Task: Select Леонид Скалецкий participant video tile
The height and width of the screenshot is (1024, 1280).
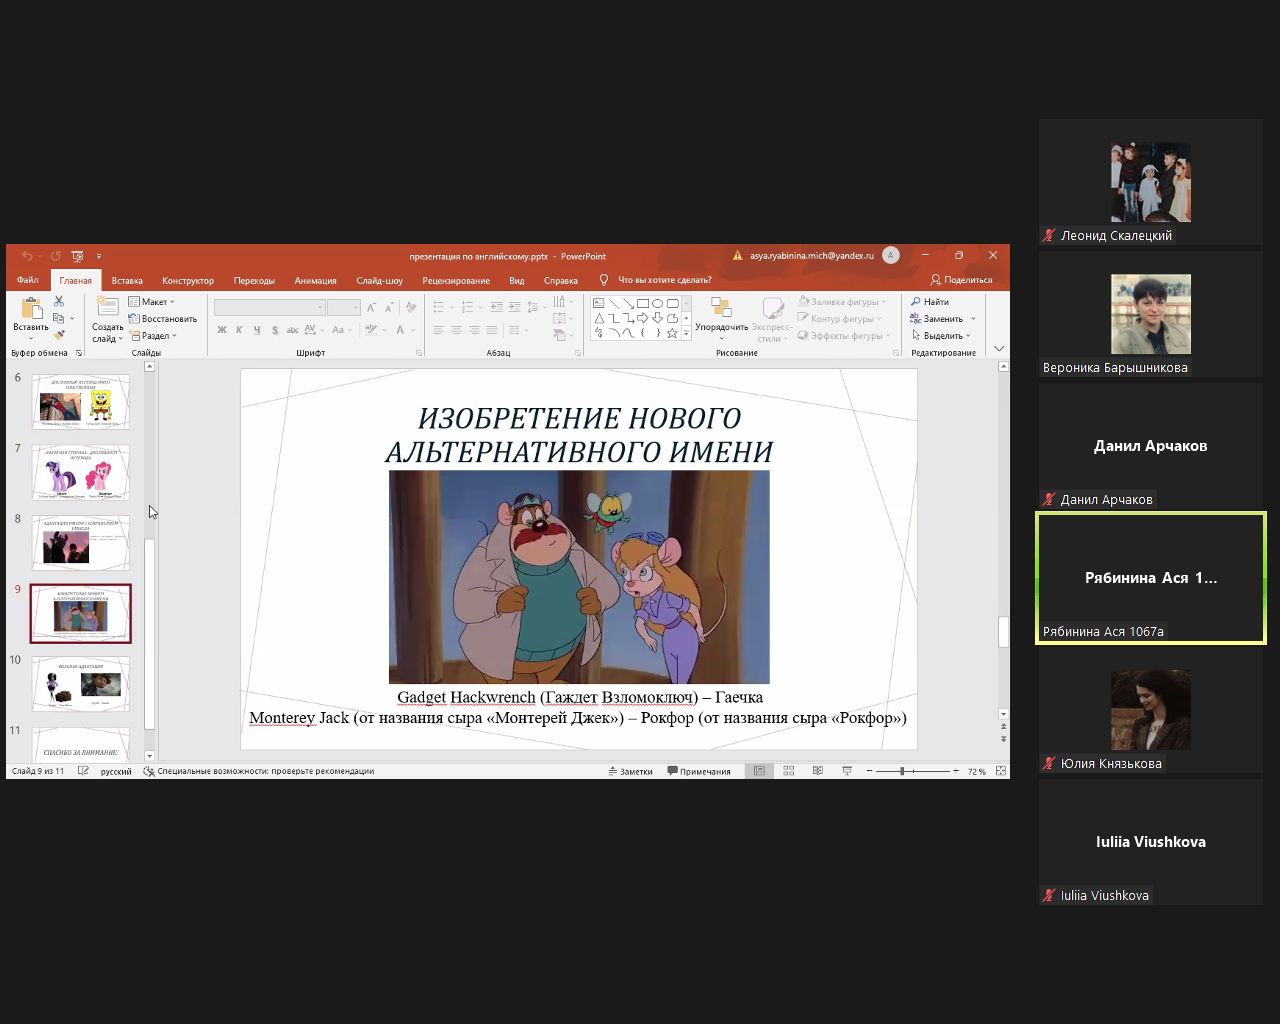Action: point(1151,182)
